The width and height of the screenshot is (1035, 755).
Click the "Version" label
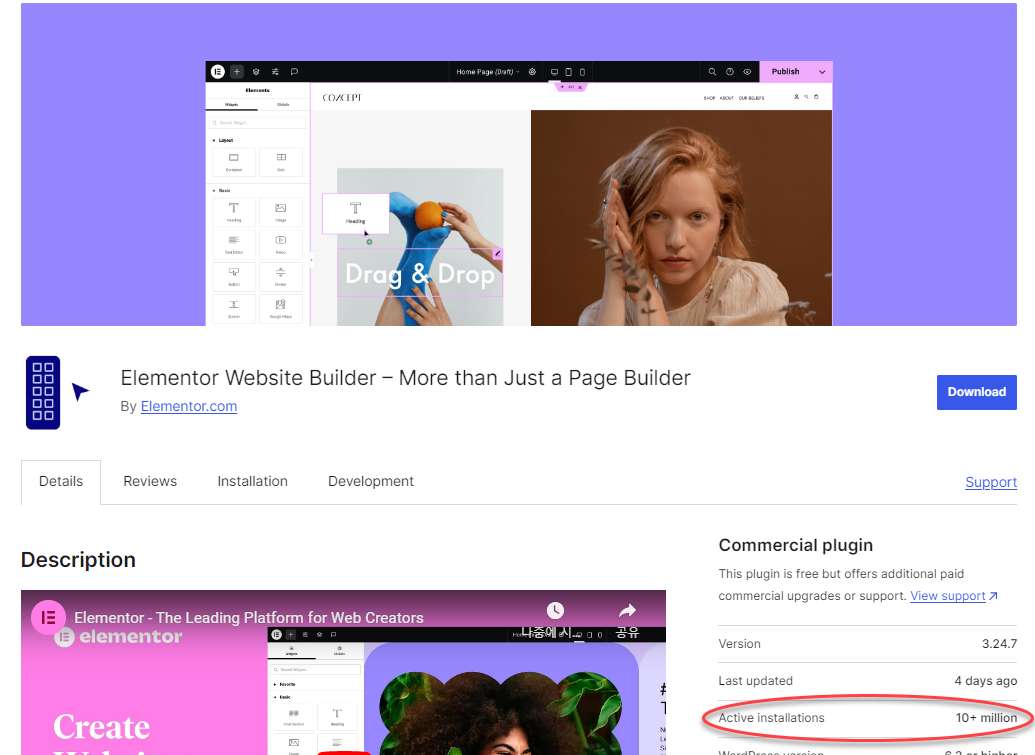(739, 643)
